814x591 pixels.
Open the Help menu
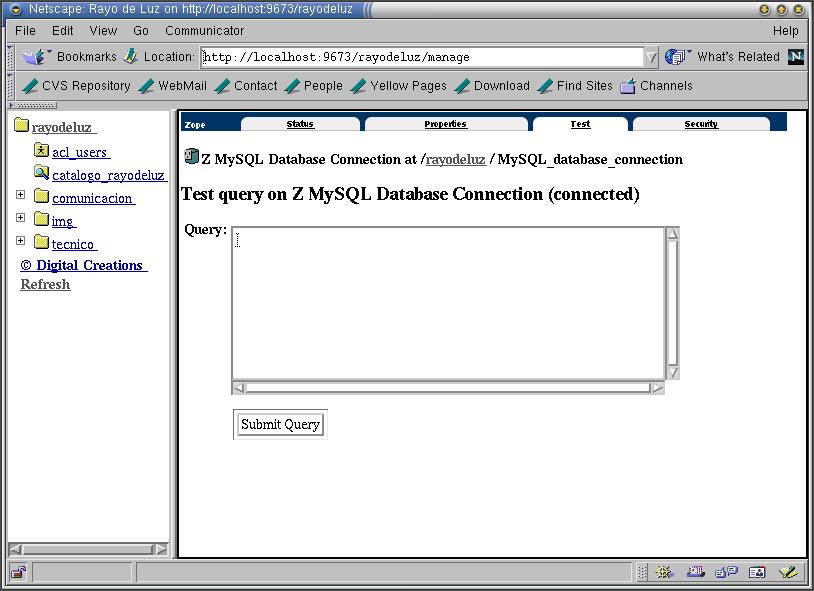785,31
